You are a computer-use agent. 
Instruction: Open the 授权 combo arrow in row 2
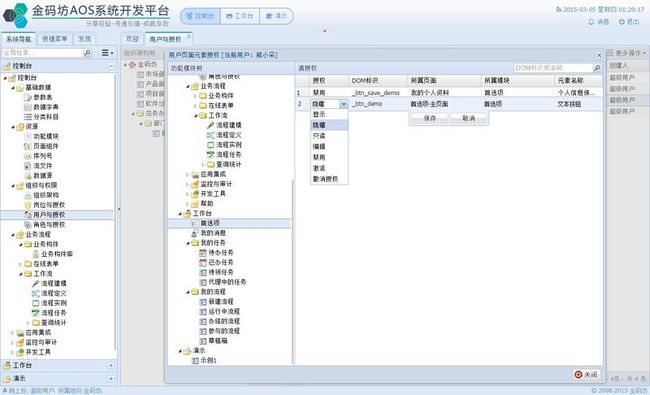(x=344, y=104)
